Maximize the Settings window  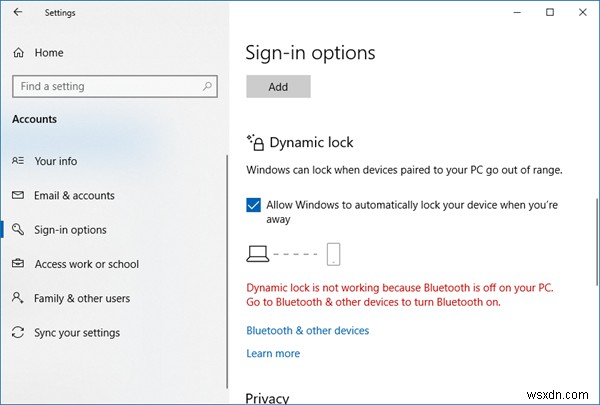point(550,12)
